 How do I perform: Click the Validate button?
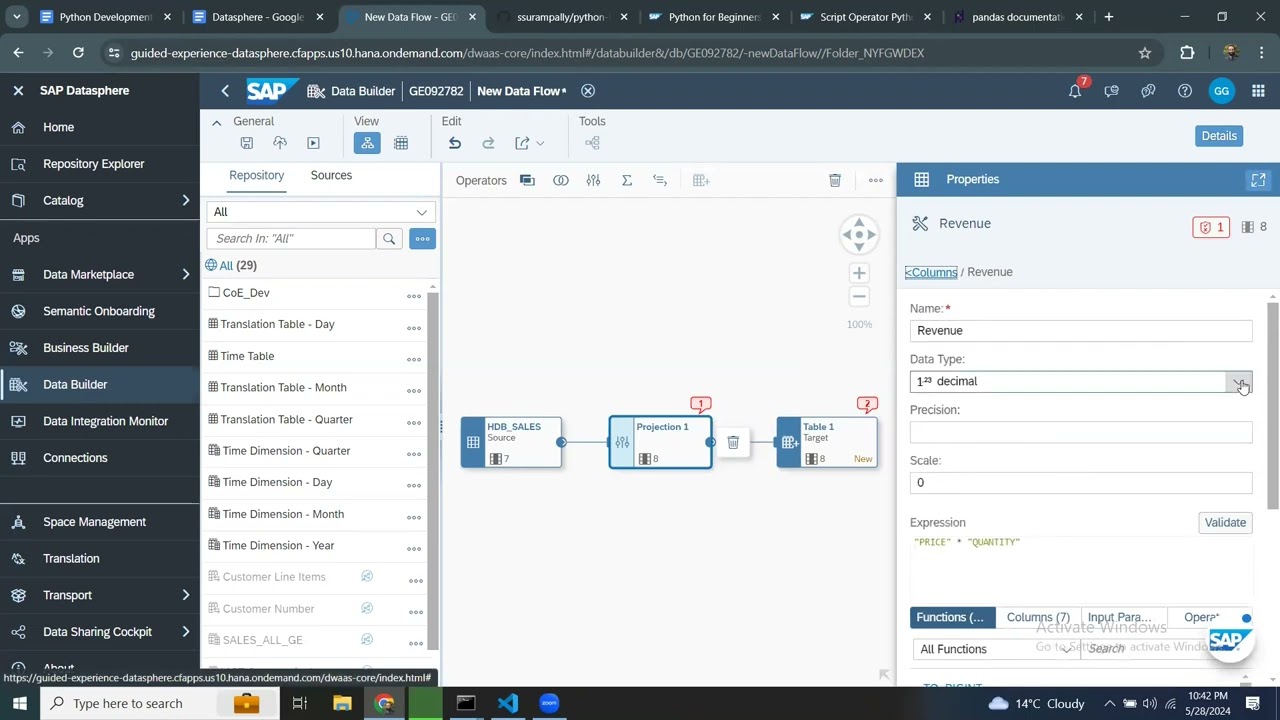click(1225, 523)
